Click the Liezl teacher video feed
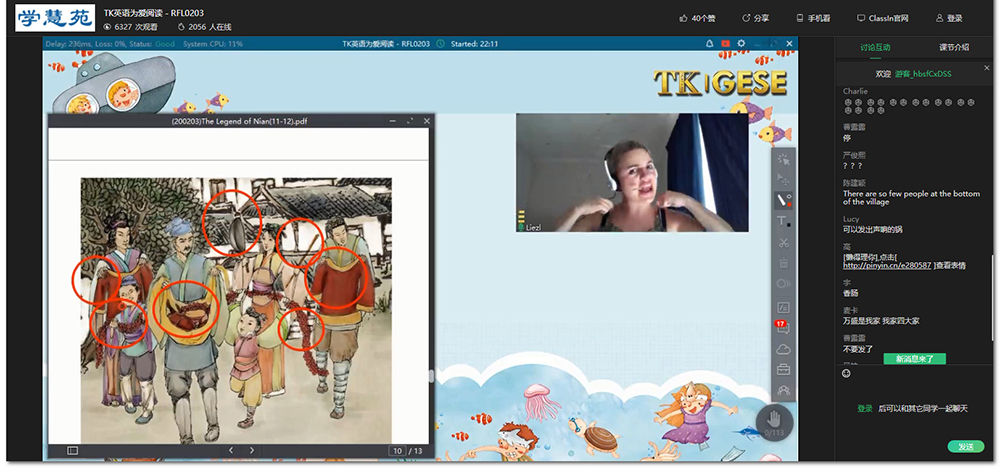 click(632, 173)
